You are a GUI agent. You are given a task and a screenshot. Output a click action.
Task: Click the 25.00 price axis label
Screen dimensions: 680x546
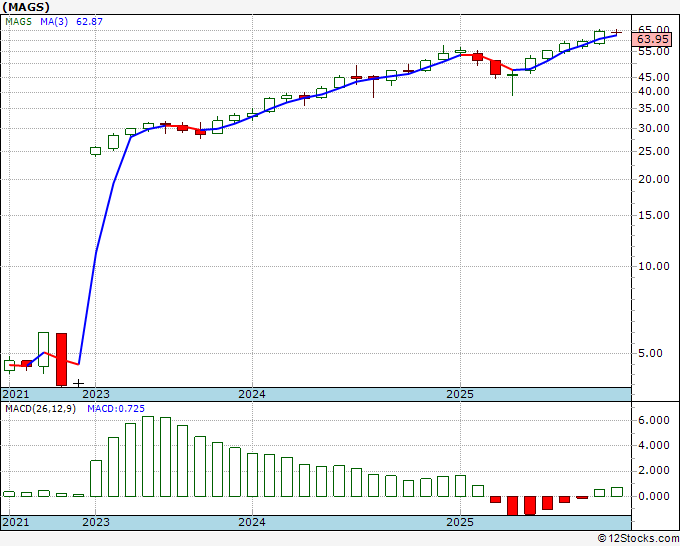tap(654, 151)
